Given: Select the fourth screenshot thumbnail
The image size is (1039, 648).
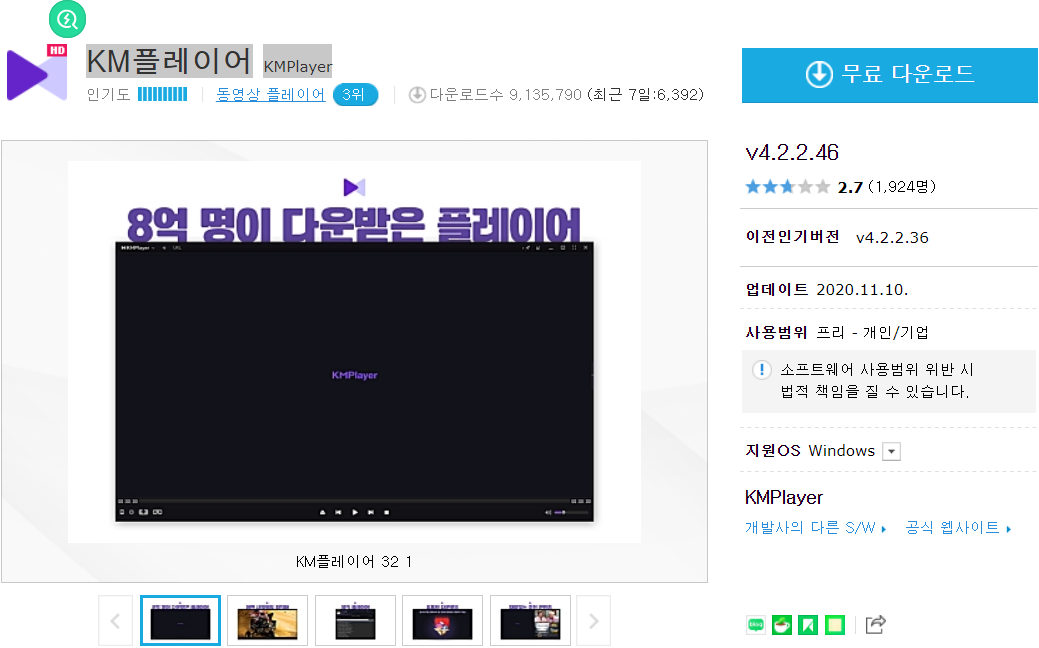Looking at the screenshot, I should point(443,621).
